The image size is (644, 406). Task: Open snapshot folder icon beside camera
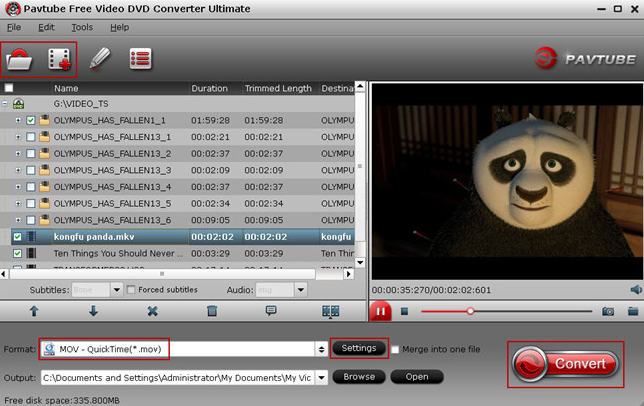[x=633, y=311]
